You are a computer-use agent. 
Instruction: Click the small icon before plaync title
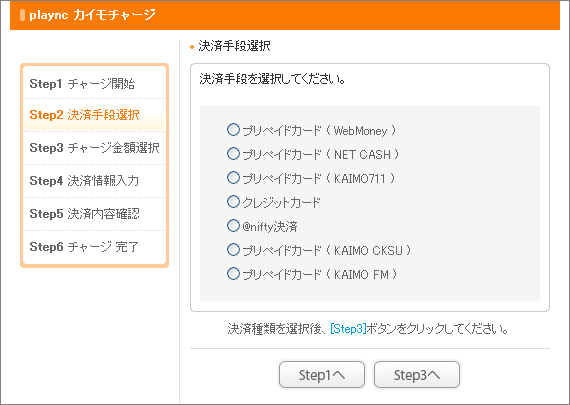(x=23, y=15)
